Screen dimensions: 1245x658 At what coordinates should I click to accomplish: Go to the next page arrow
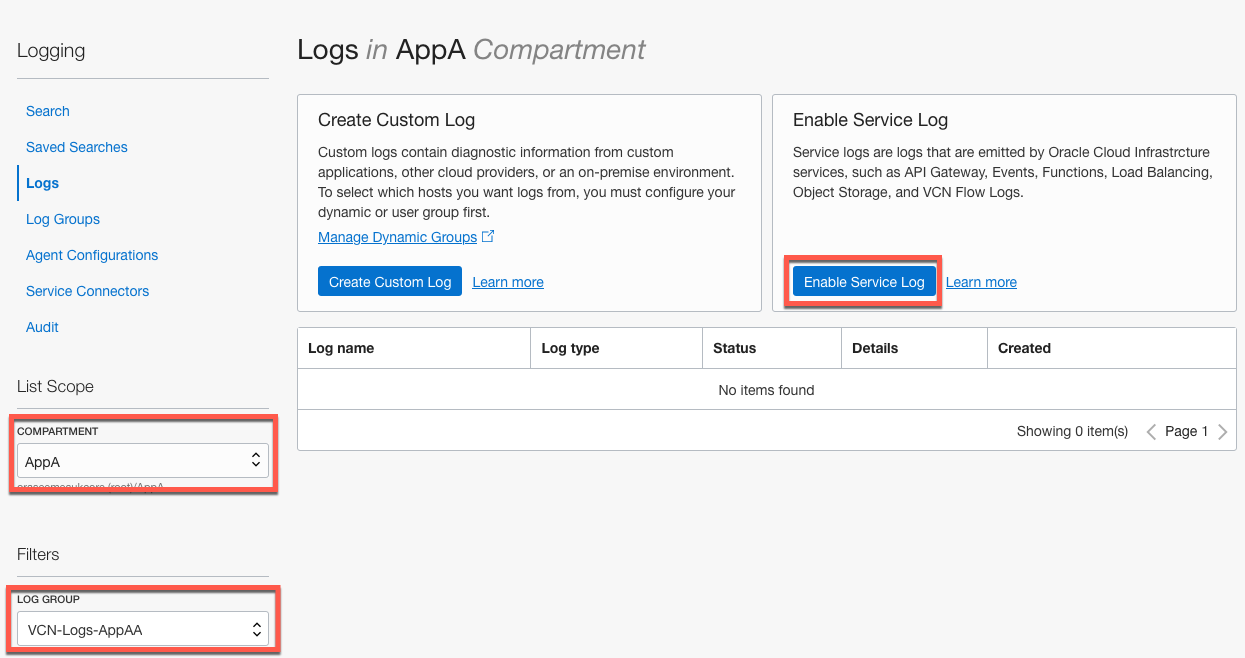click(1222, 432)
